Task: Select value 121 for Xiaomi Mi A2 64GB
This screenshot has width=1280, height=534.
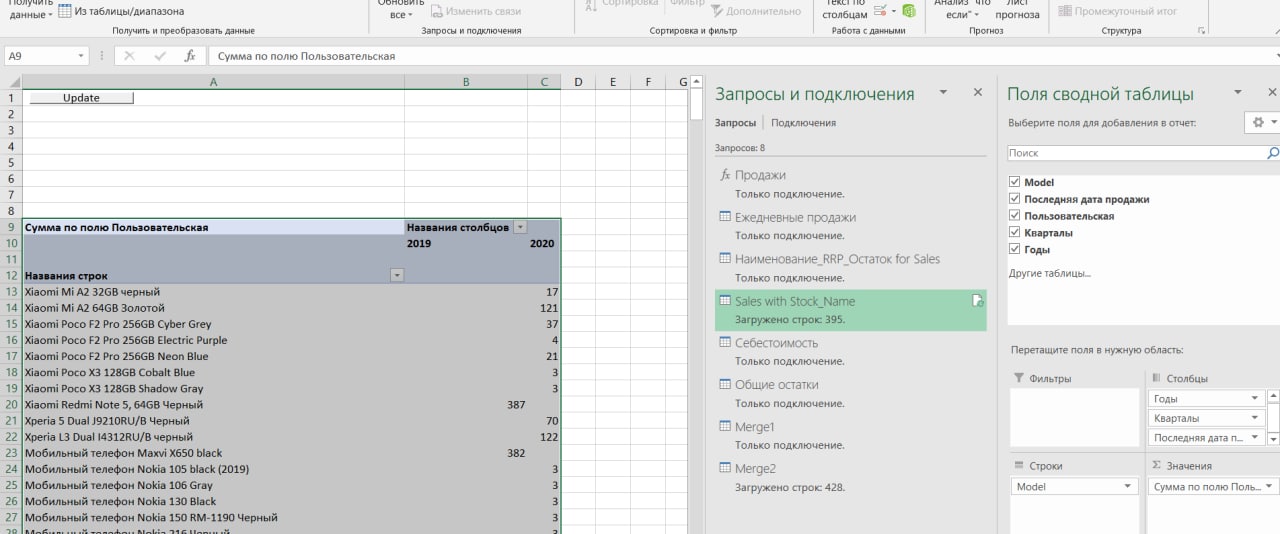Action: pos(544,308)
